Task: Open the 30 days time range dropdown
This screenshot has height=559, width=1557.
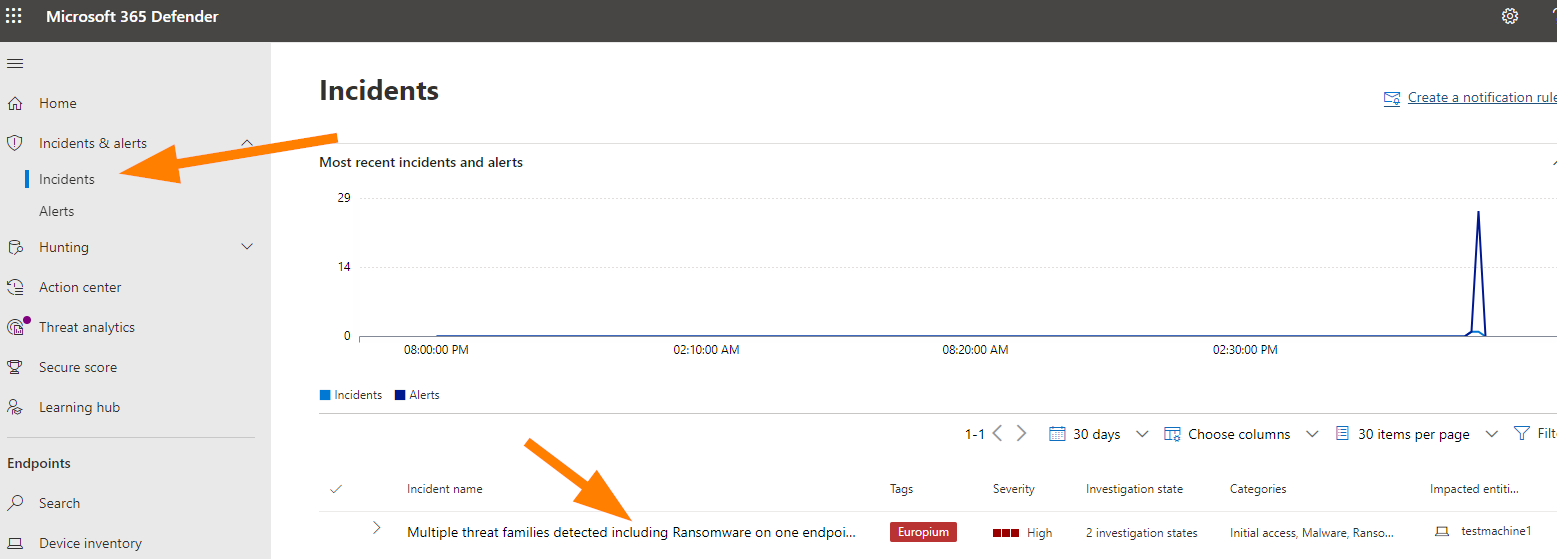Action: click(1142, 434)
